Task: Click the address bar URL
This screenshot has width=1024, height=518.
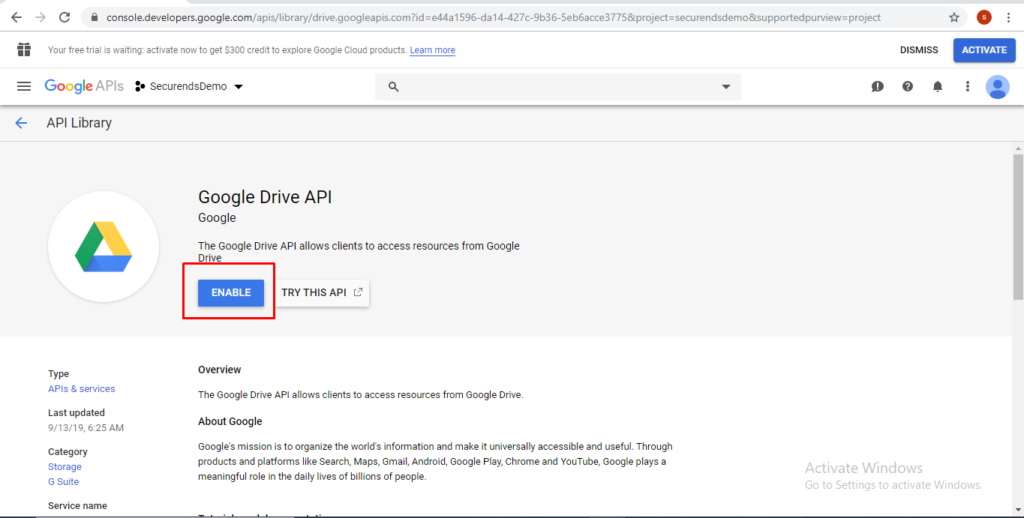Action: pyautogui.click(x=493, y=18)
